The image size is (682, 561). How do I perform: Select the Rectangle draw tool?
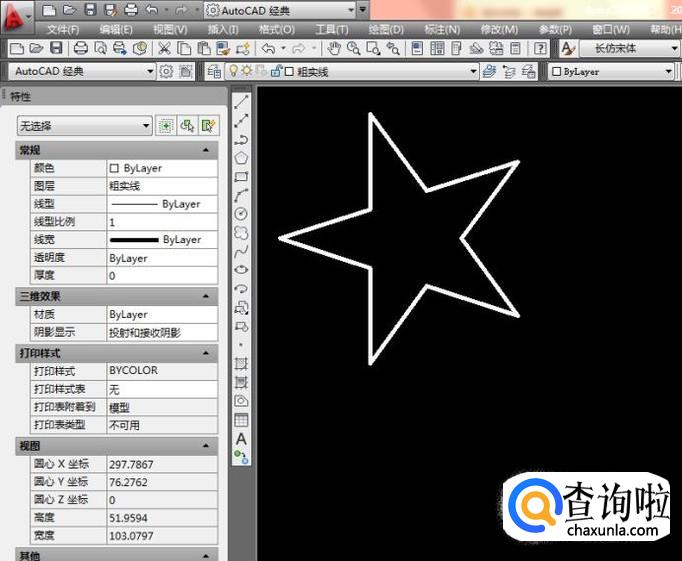(241, 177)
